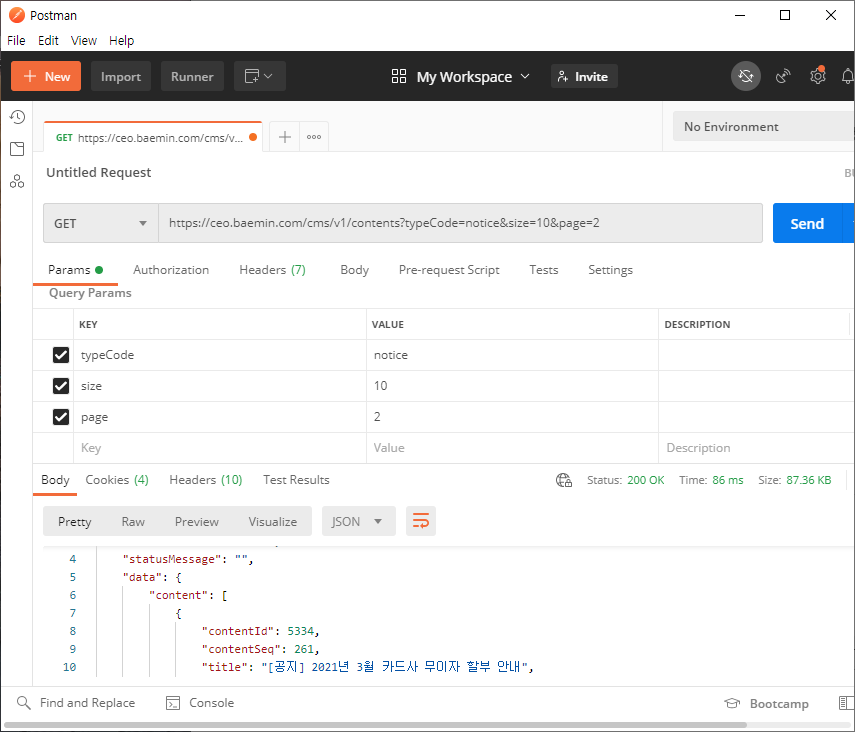Click the contentId 5334 line
The height and width of the screenshot is (732, 855).
point(260,631)
